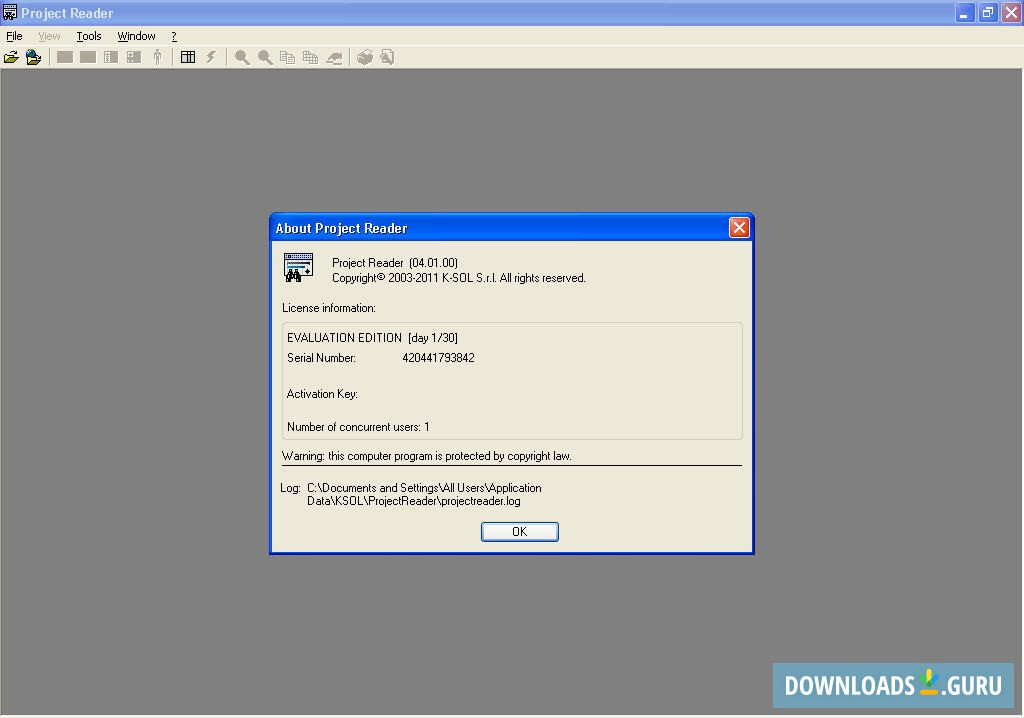Click the first gray view toolbar icon
The image size is (1024, 718).
pos(65,57)
